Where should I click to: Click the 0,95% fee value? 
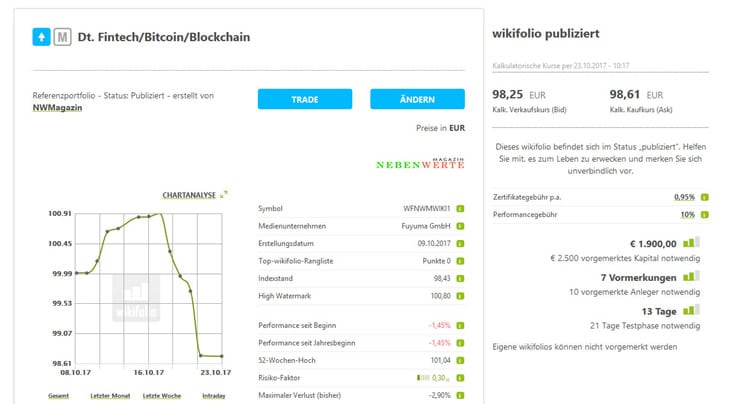[684, 197]
